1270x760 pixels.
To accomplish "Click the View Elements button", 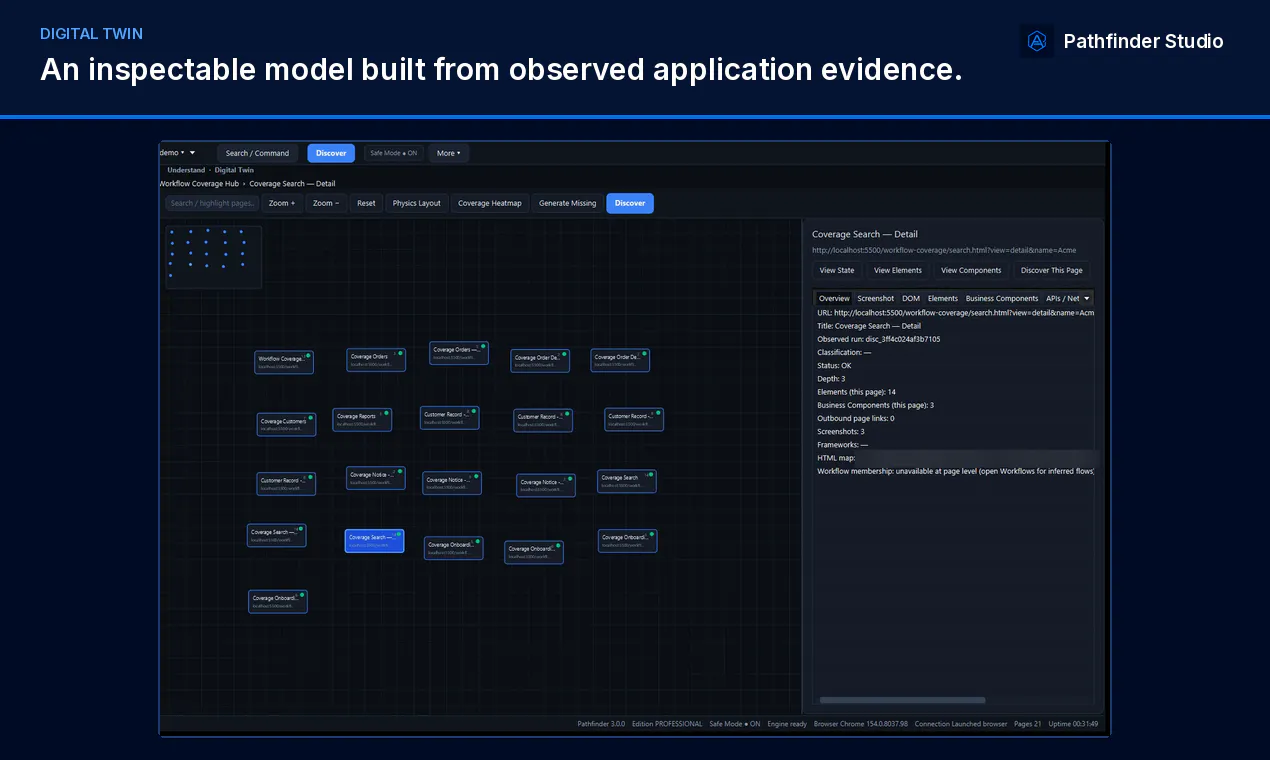I will click(x=898, y=270).
